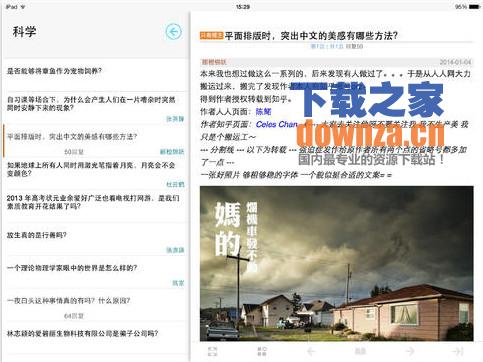Tap author name under 放生 question
483x362 pixels.
tap(175, 250)
